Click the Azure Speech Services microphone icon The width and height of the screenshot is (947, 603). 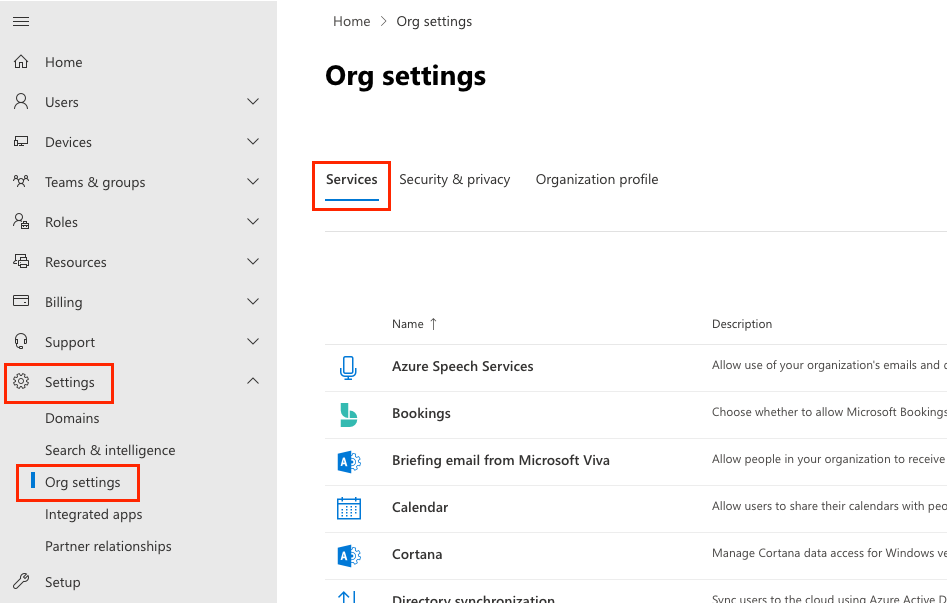(348, 367)
